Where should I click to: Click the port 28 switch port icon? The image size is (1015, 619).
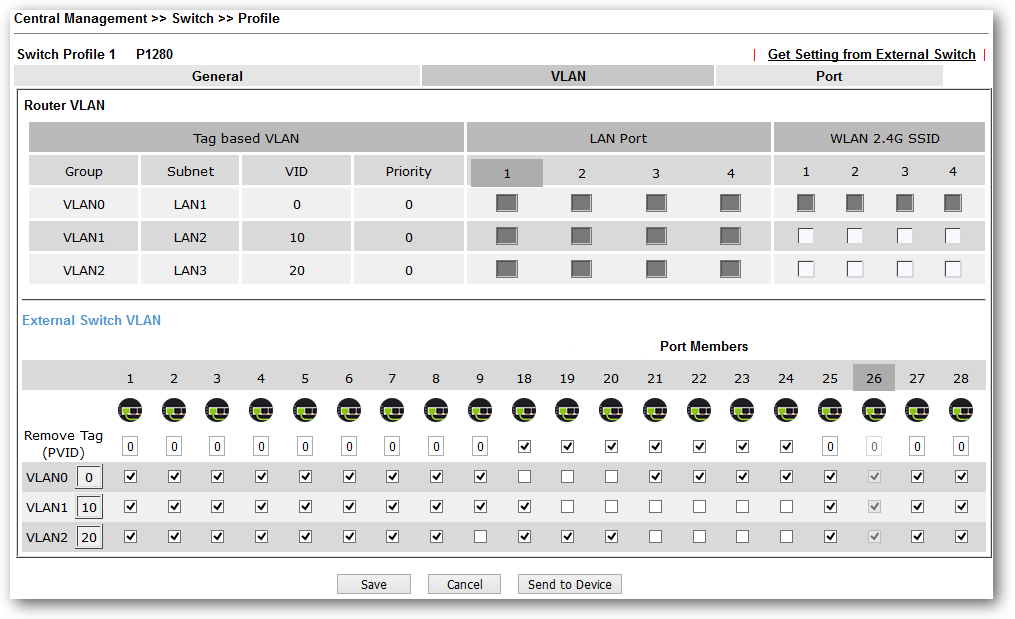[961, 410]
